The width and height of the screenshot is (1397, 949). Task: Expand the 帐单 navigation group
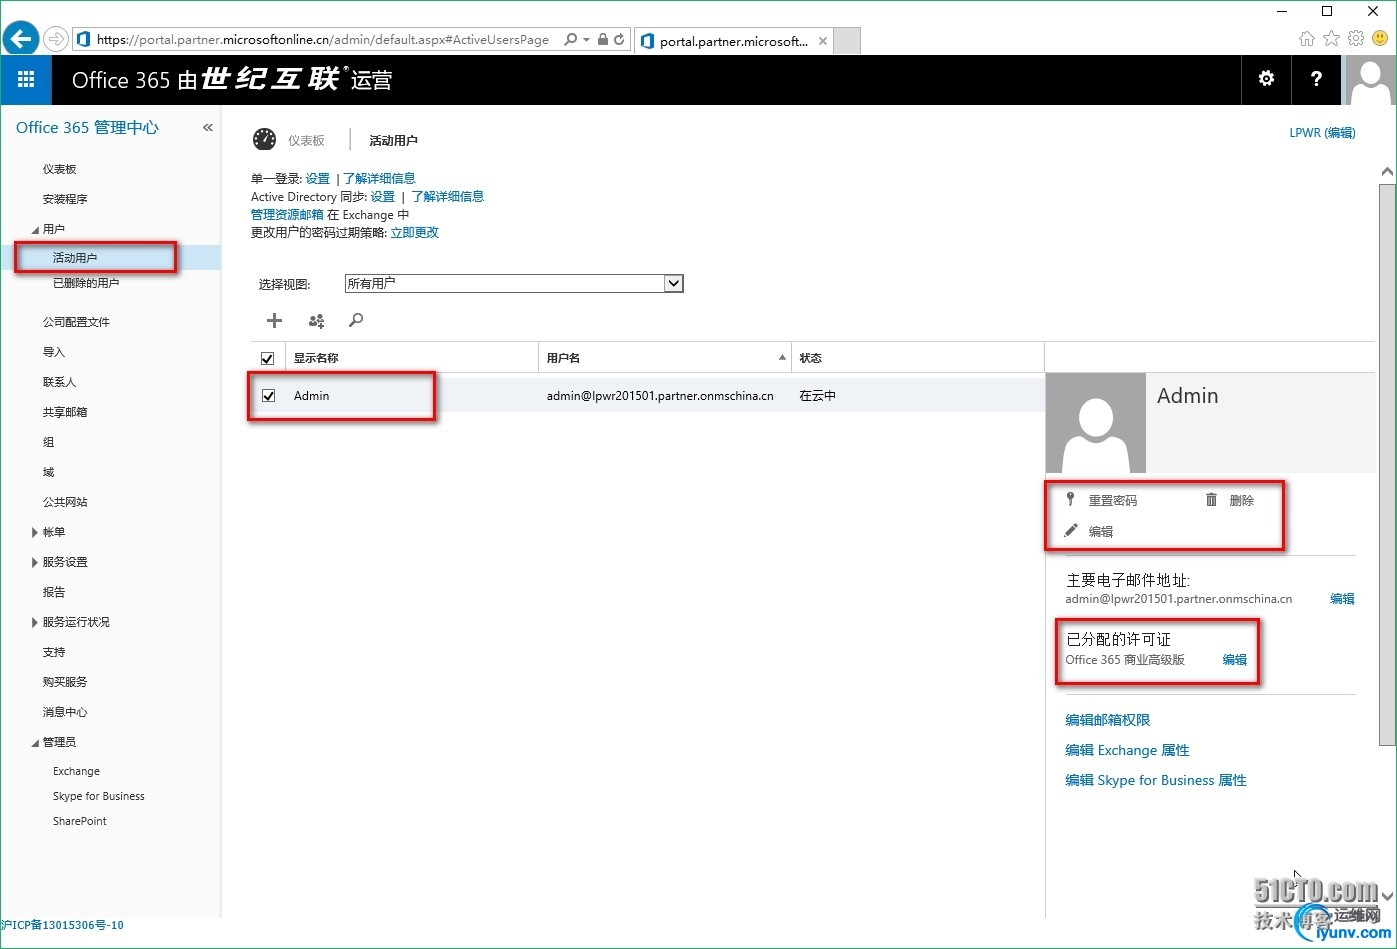tap(35, 533)
